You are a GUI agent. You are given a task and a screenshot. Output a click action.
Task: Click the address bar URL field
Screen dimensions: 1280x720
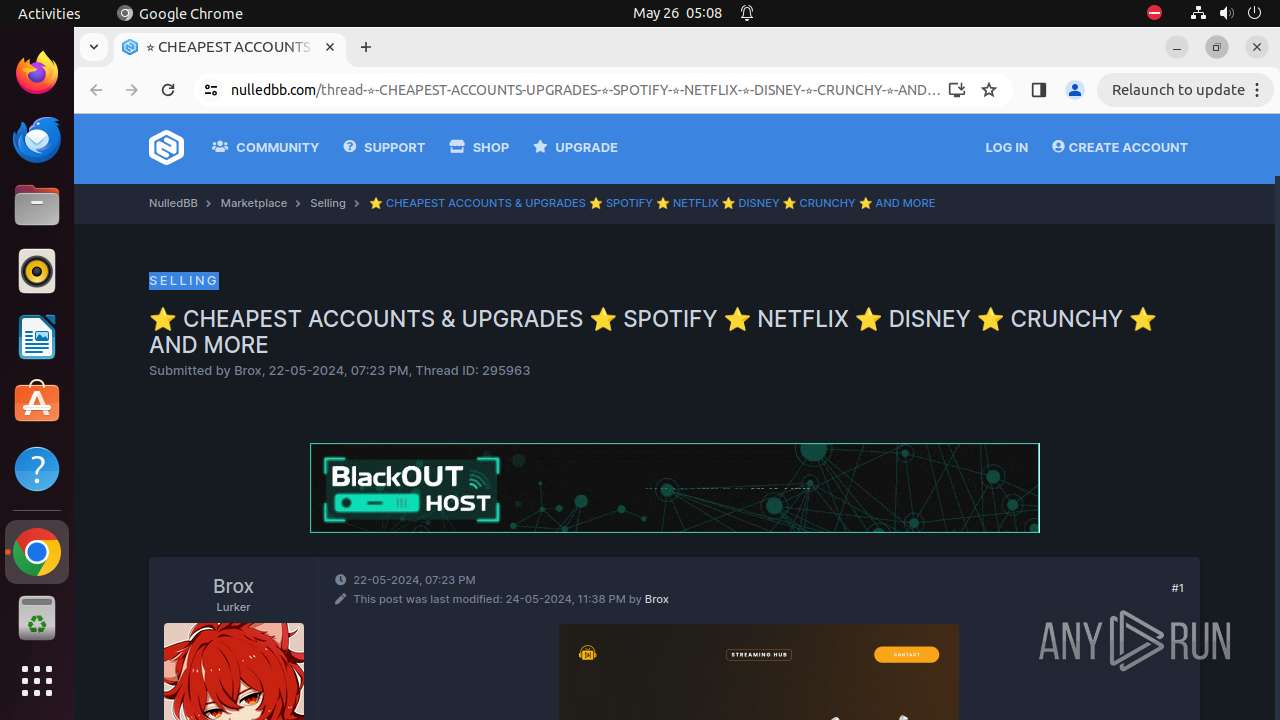click(x=584, y=90)
